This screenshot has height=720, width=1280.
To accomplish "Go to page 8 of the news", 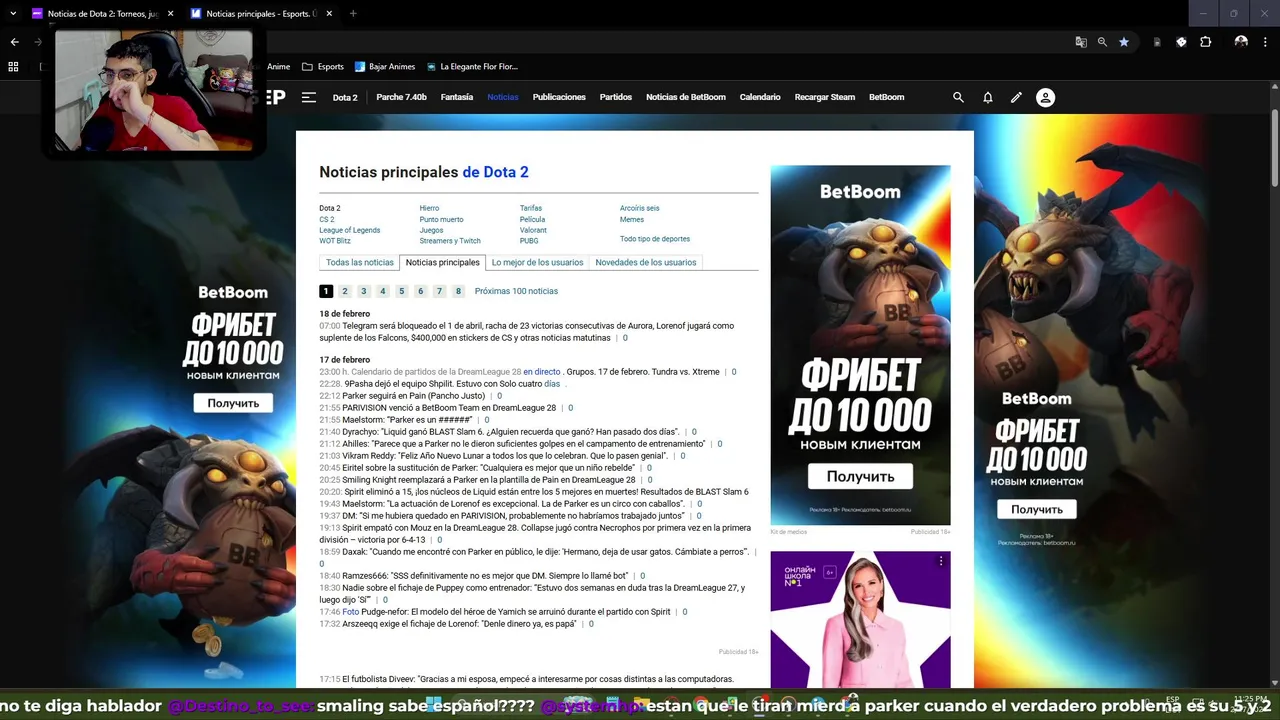I will pos(459,291).
